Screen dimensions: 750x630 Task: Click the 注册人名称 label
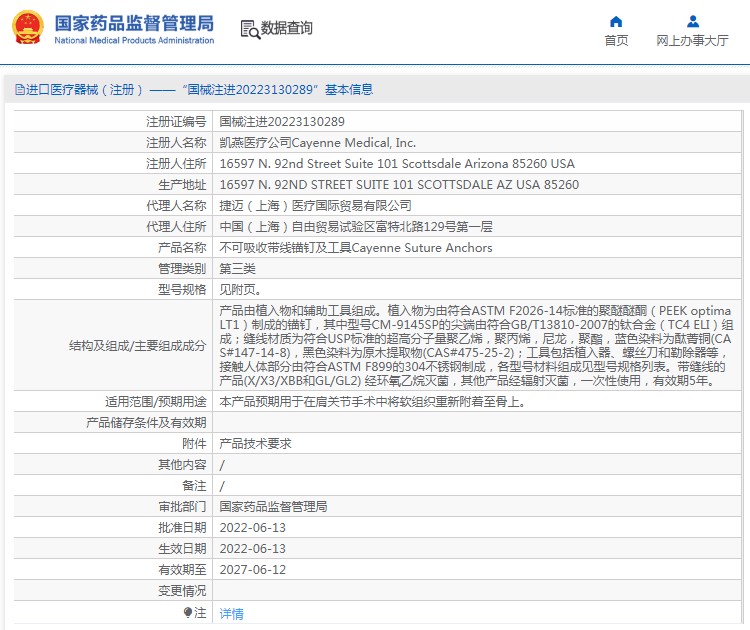pyautogui.click(x=176, y=143)
